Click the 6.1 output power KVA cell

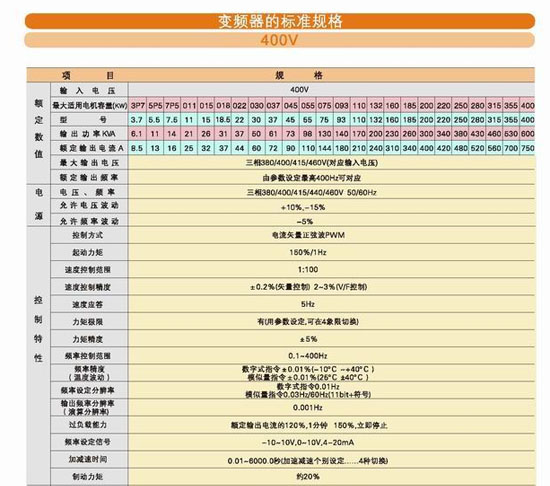click(x=137, y=134)
